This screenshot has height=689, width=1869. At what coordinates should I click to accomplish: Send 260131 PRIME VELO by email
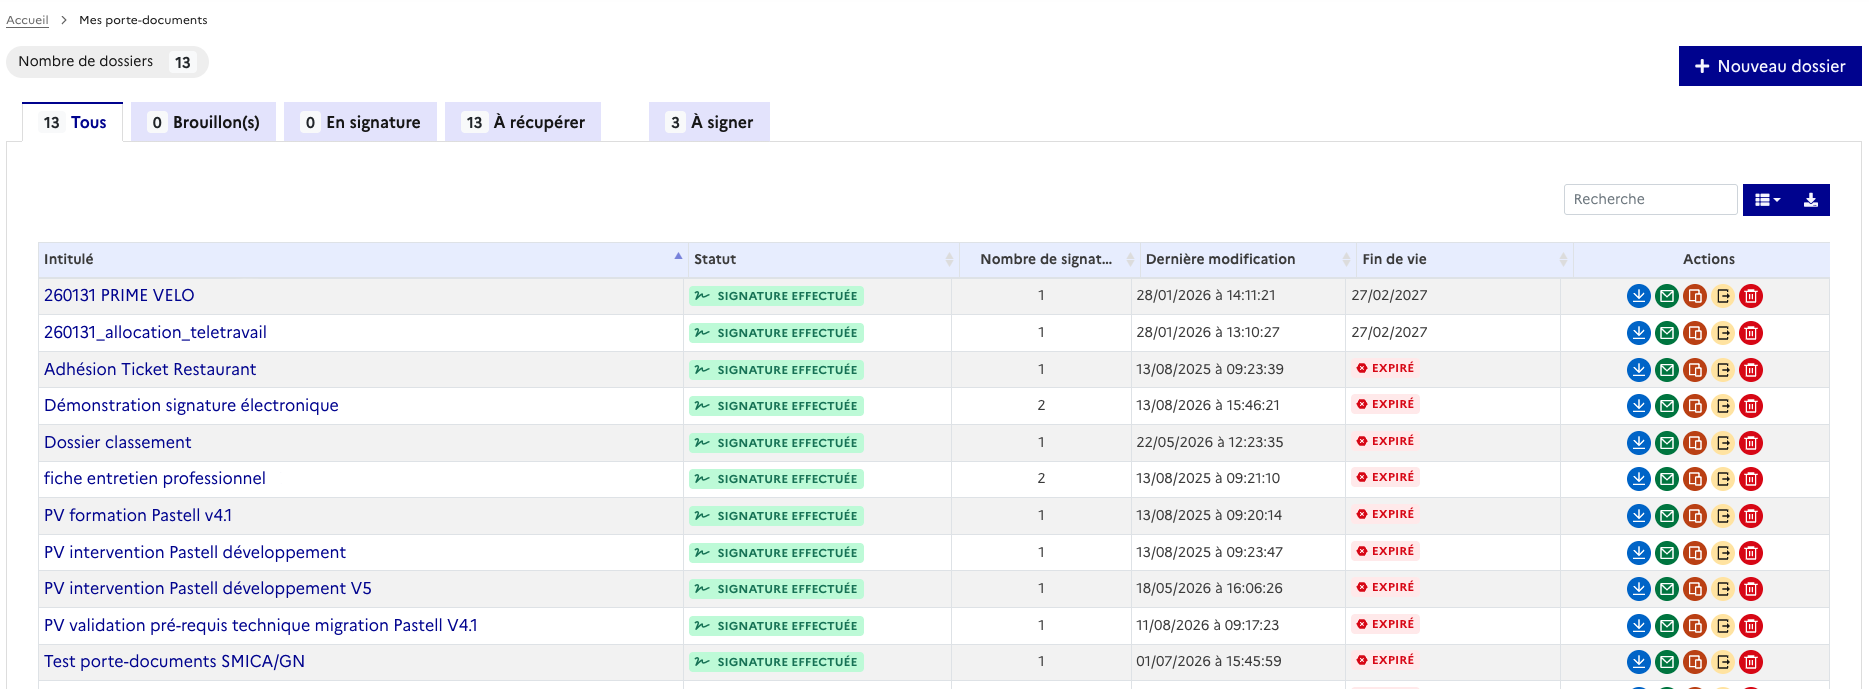pyautogui.click(x=1666, y=296)
